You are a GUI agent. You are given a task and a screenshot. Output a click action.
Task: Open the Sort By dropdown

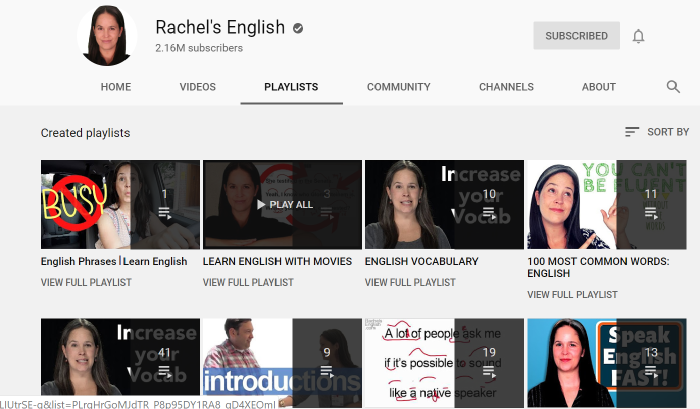coord(657,132)
